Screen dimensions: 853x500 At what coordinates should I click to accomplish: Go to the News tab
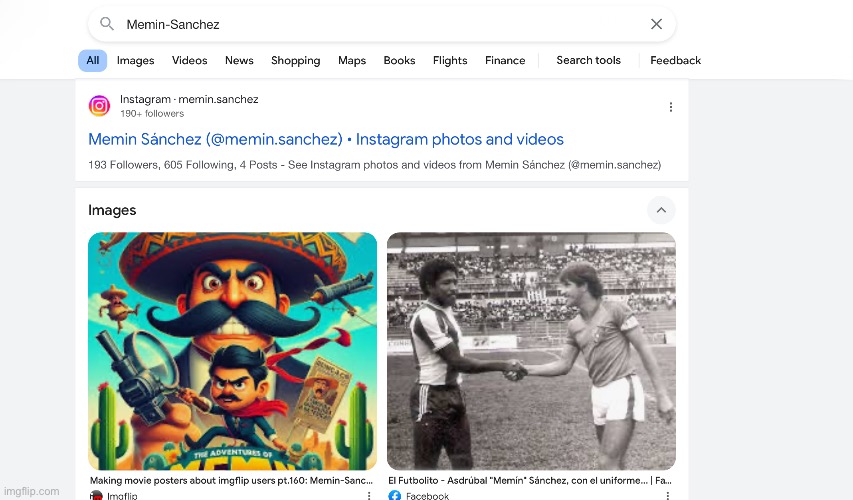point(239,60)
